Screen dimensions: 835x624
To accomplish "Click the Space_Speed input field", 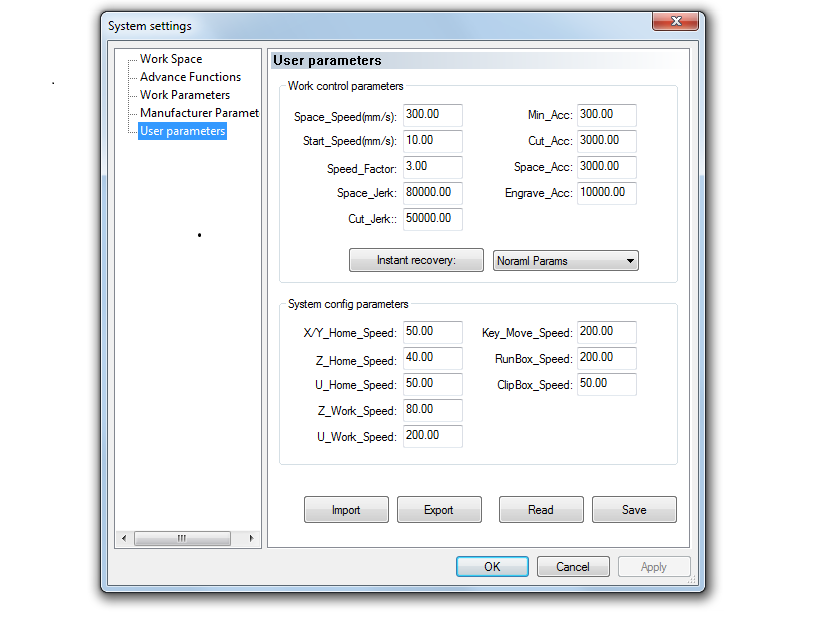I will coord(433,115).
